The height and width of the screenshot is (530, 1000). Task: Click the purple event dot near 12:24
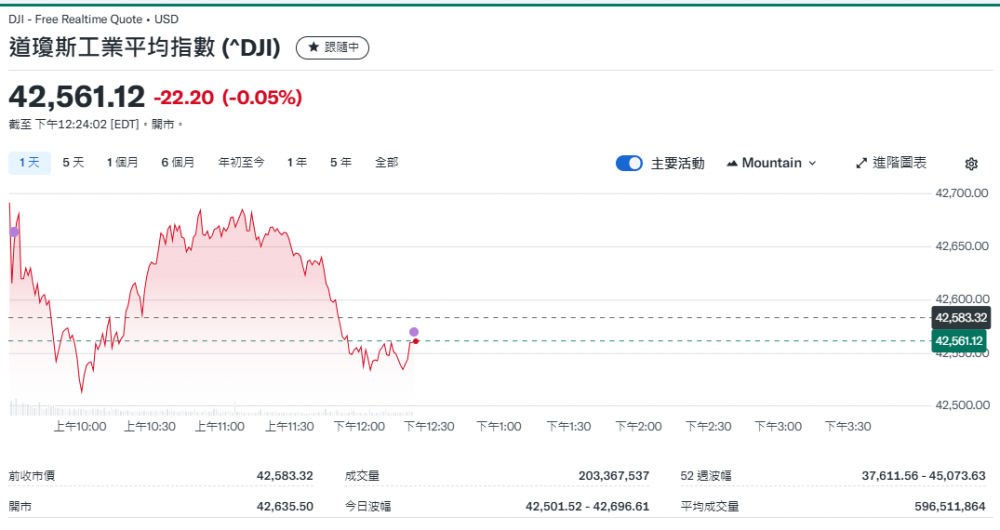point(414,331)
